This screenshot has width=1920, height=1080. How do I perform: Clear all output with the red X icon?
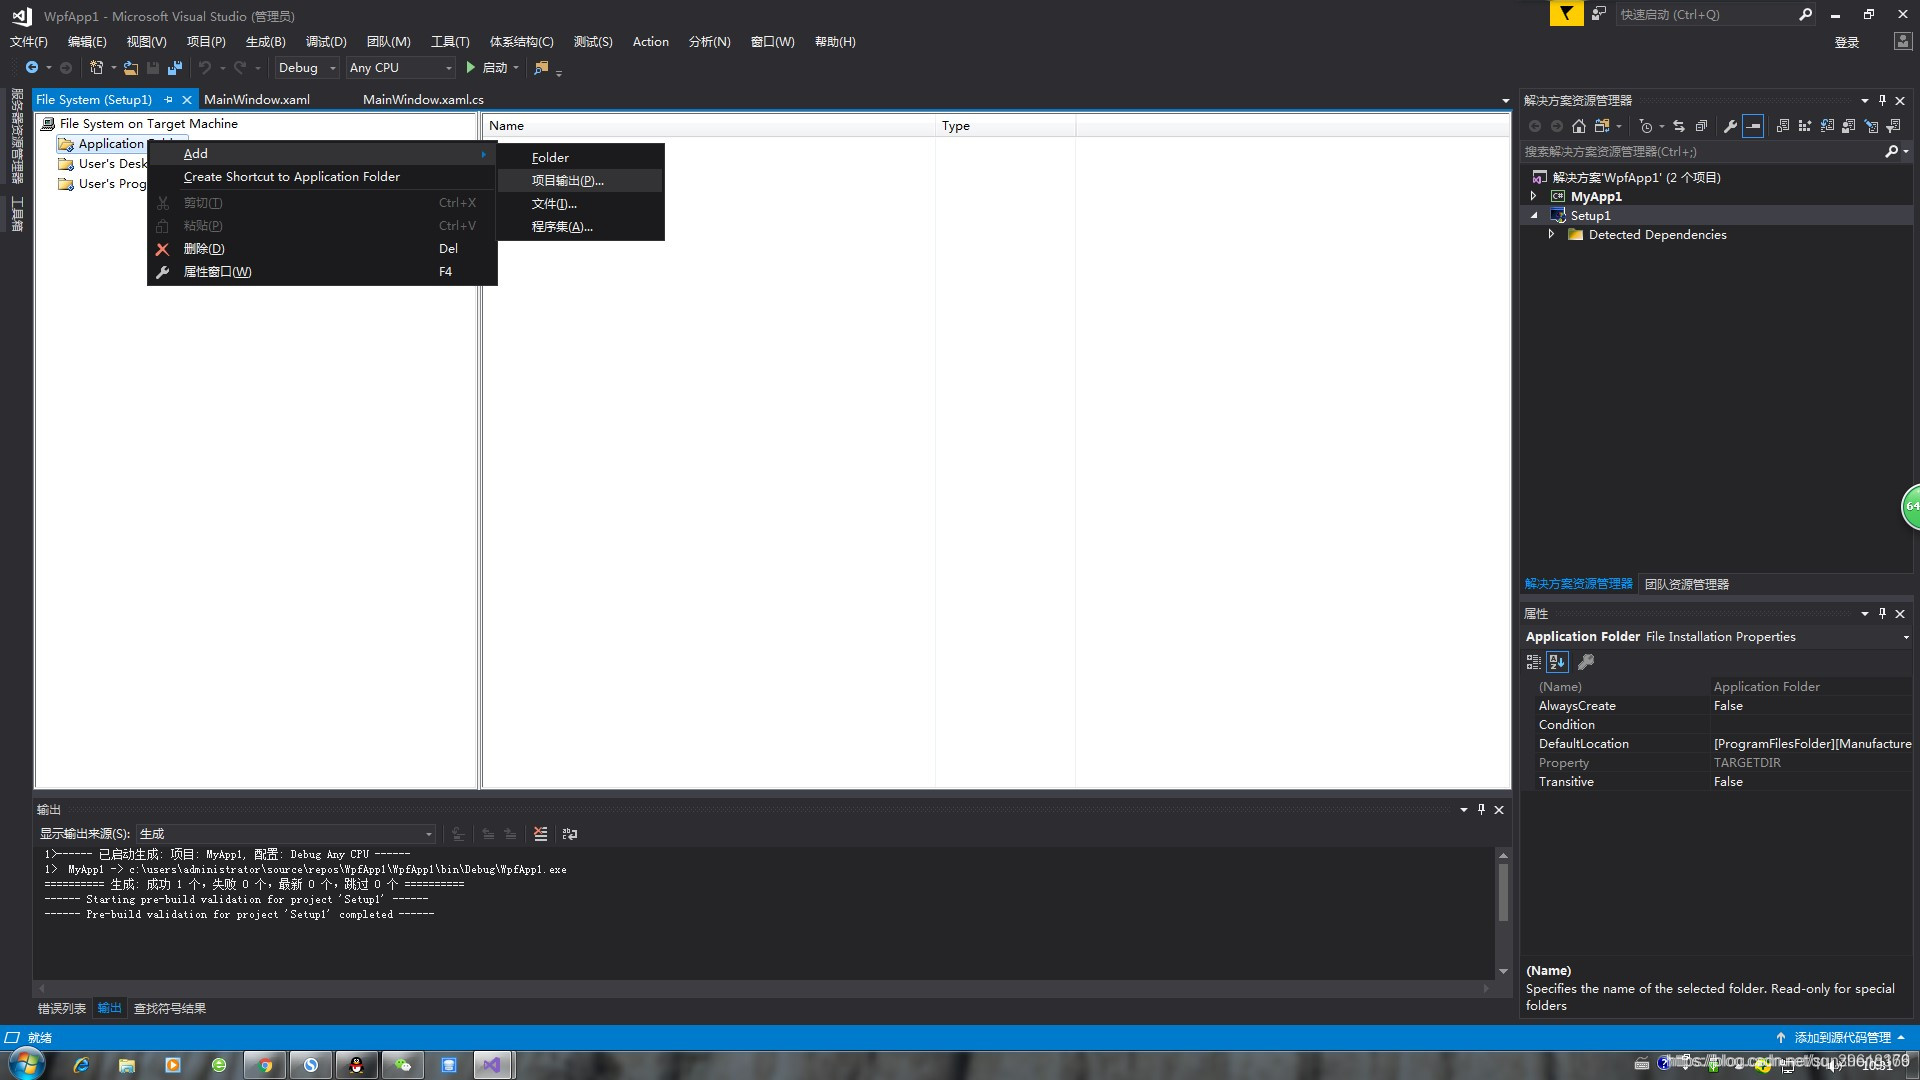(541, 834)
